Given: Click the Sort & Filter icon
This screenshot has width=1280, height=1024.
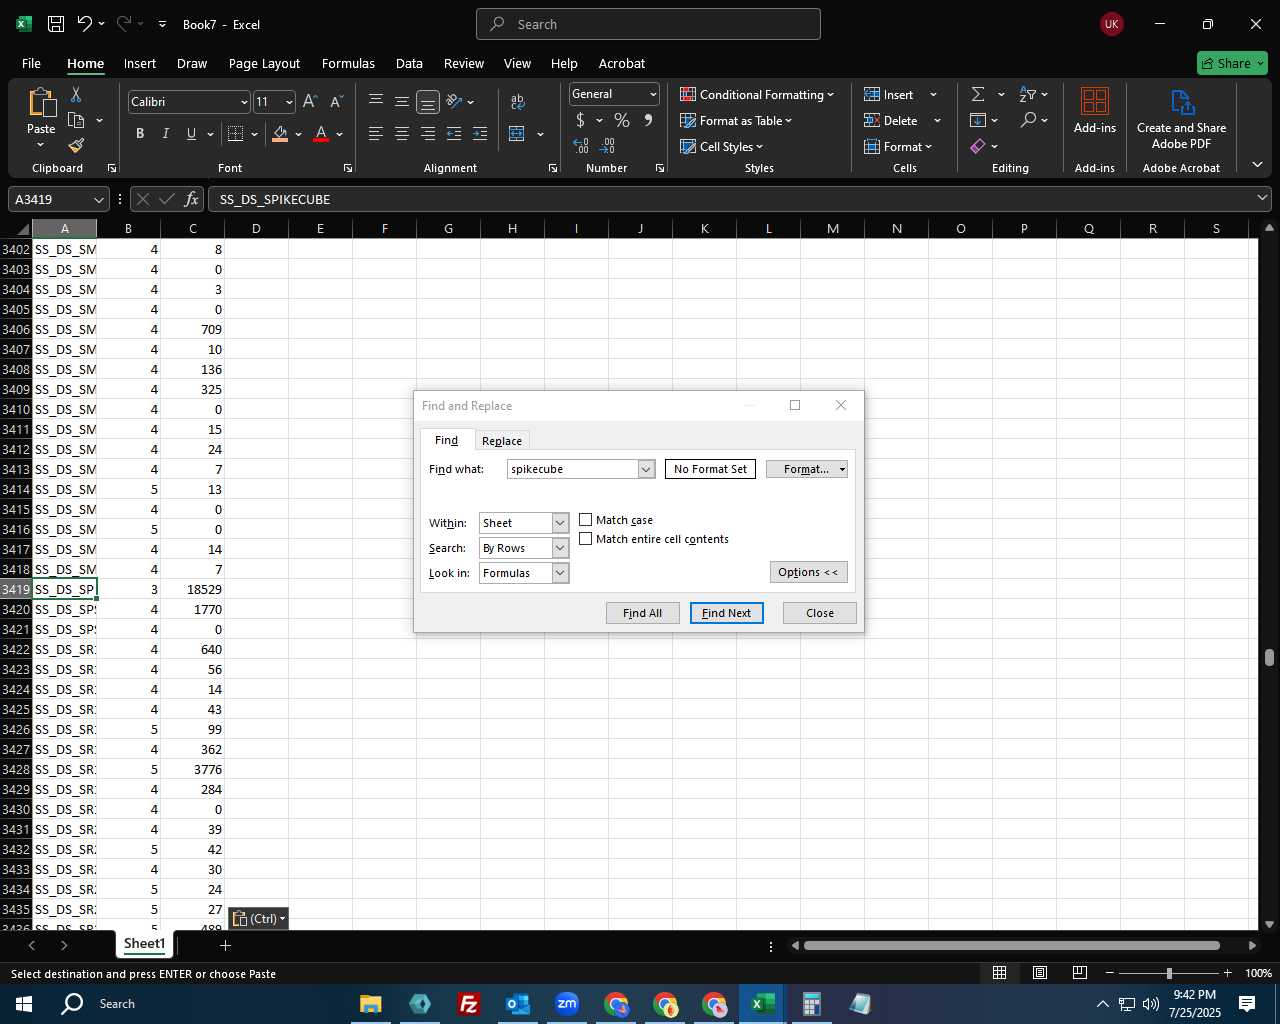Looking at the screenshot, I should (1028, 94).
